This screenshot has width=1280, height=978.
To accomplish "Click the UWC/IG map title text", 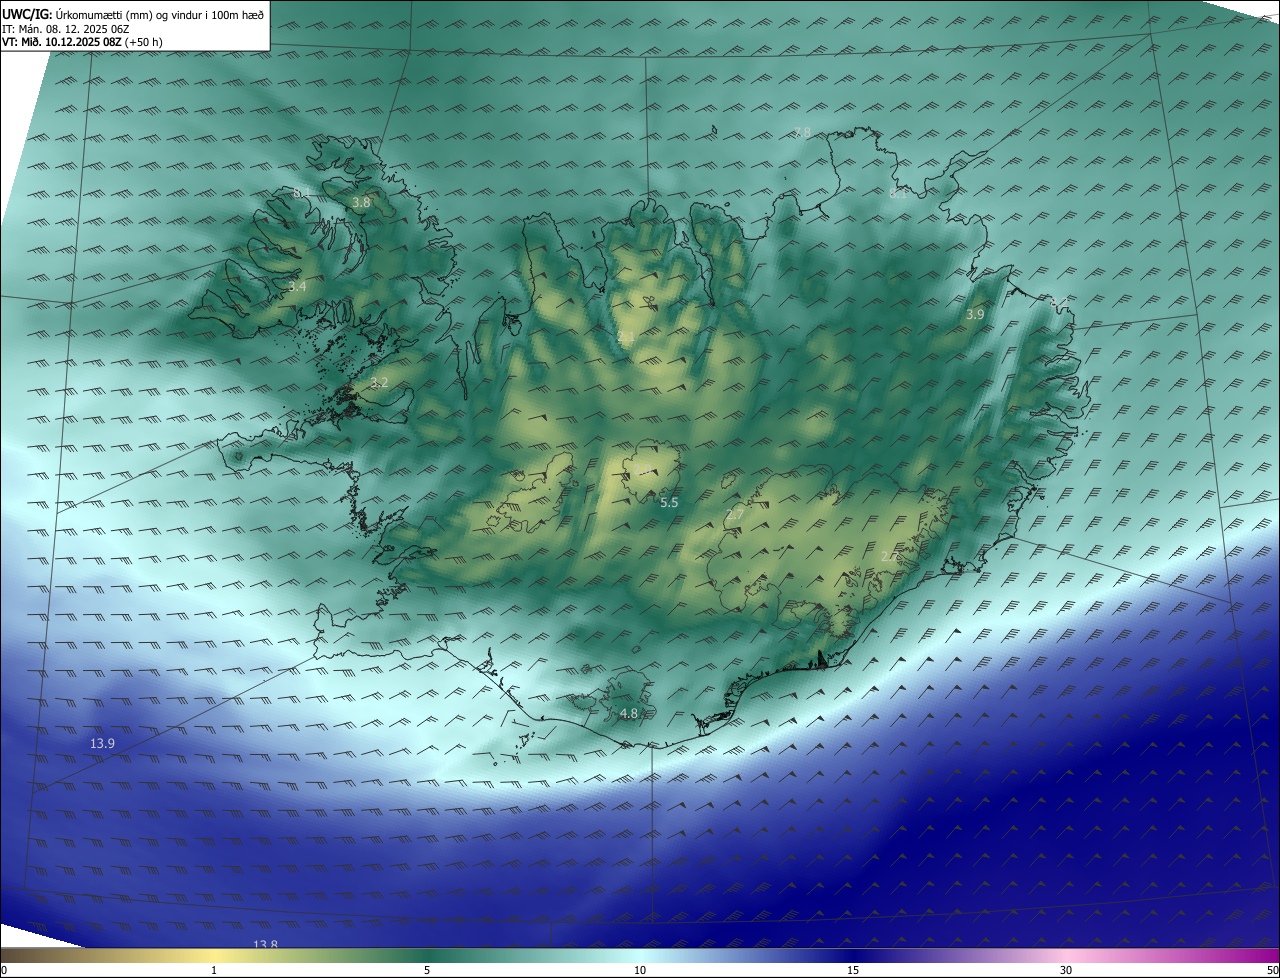I will click(x=133, y=14).
